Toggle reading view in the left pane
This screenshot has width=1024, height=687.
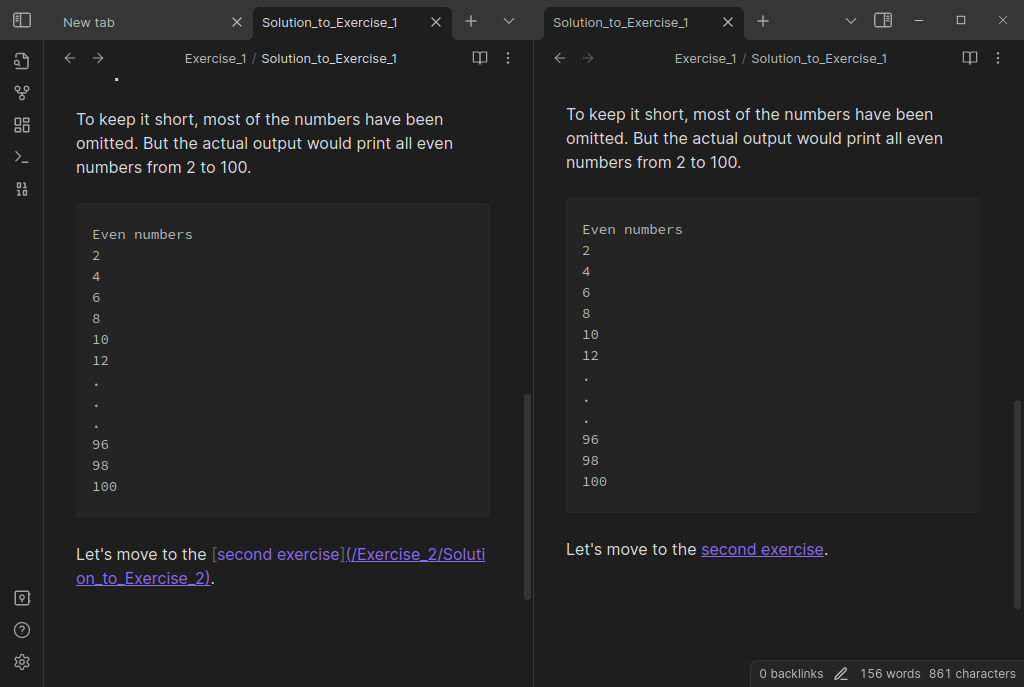click(x=479, y=58)
